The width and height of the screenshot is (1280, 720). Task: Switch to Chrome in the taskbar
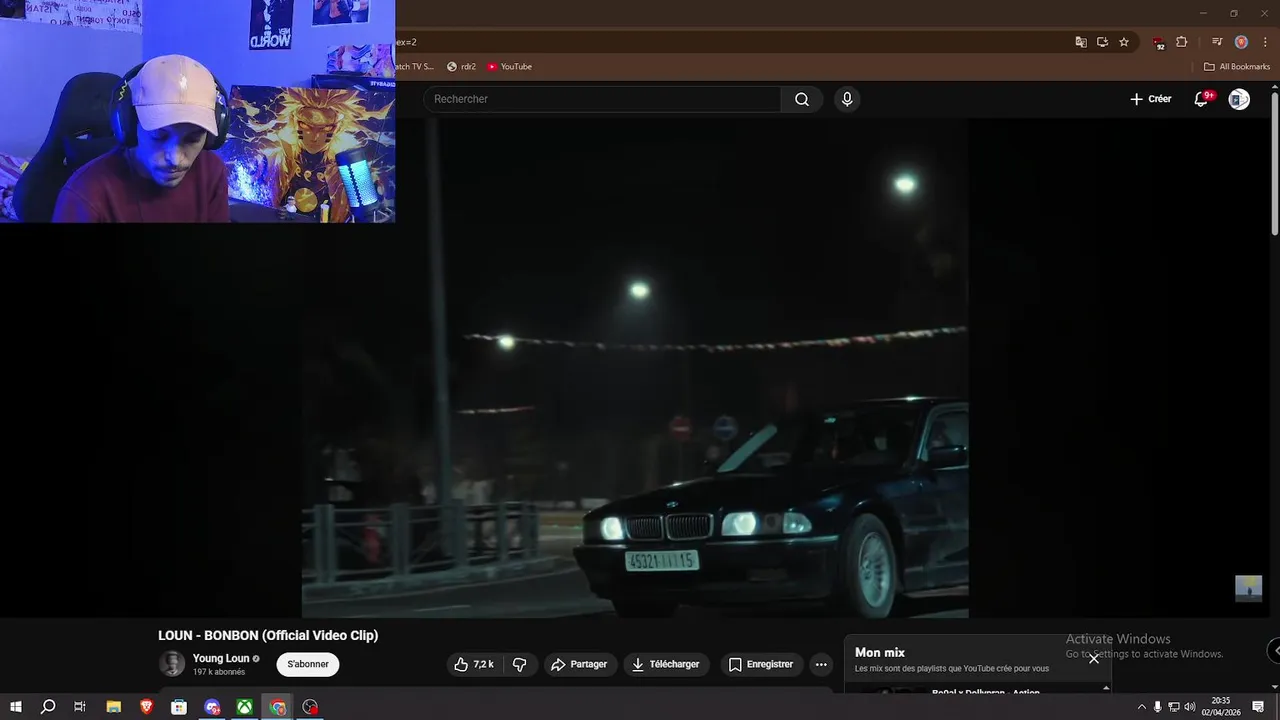[x=278, y=707]
